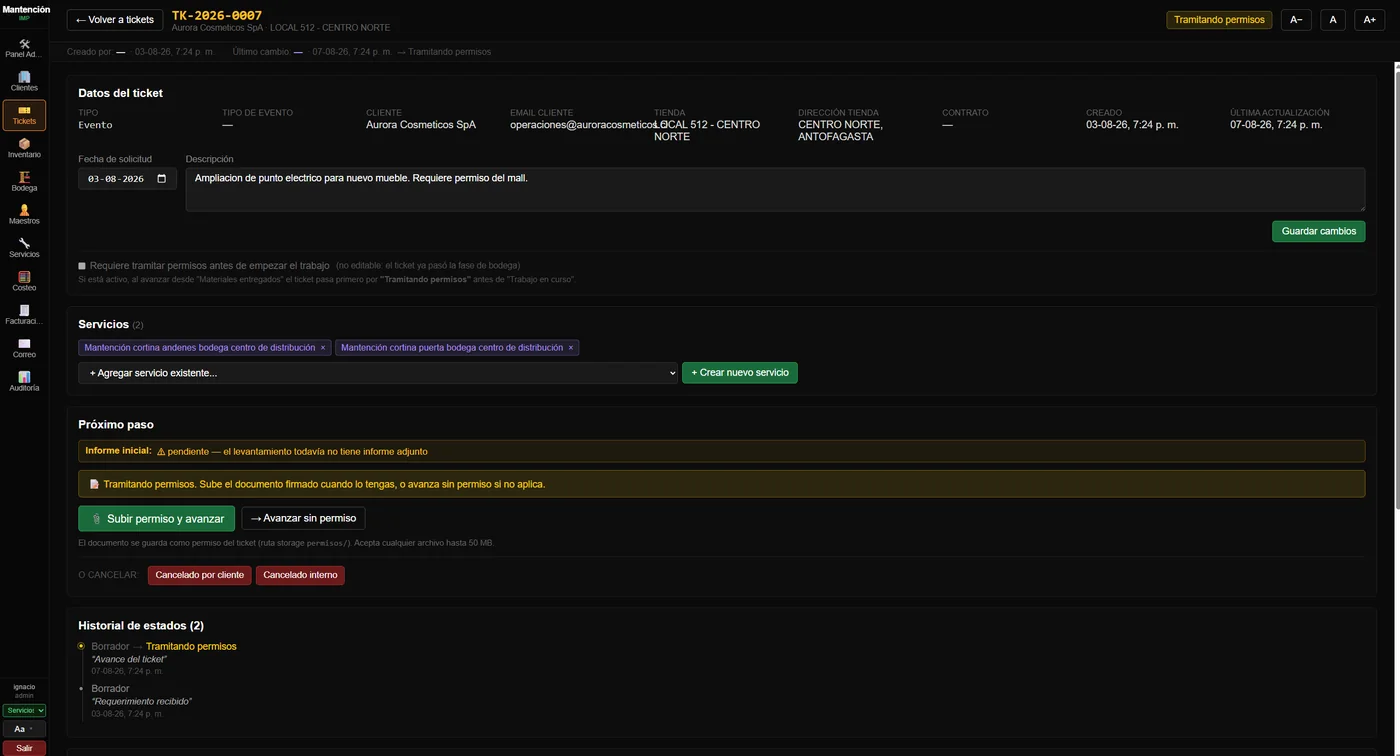The image size is (1400, 756).
Task: Expand the Agregar servicio existente dropdown
Action: (x=378, y=373)
